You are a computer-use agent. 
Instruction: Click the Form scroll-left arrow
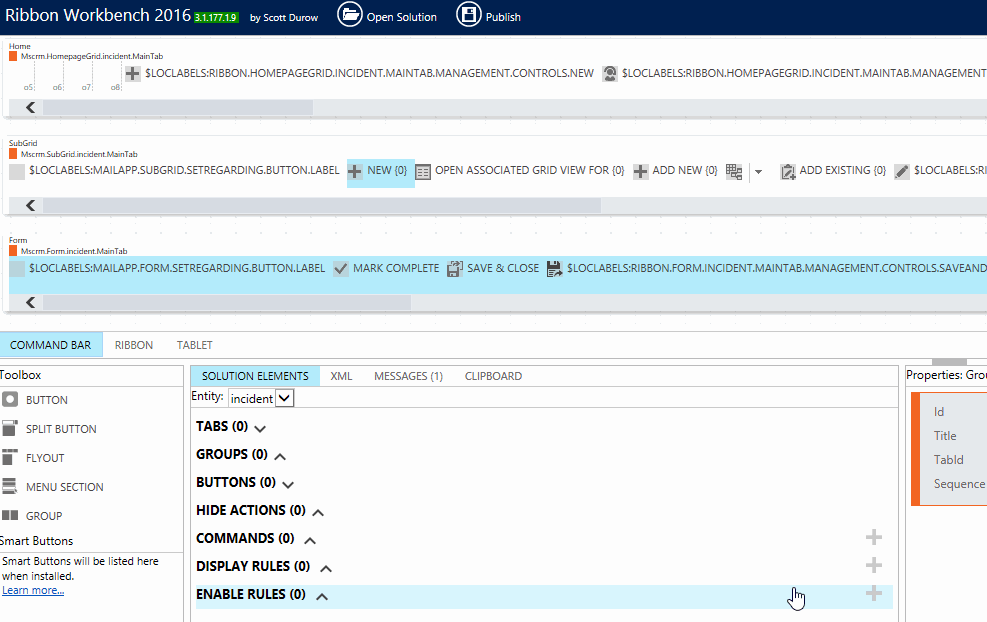tap(30, 303)
